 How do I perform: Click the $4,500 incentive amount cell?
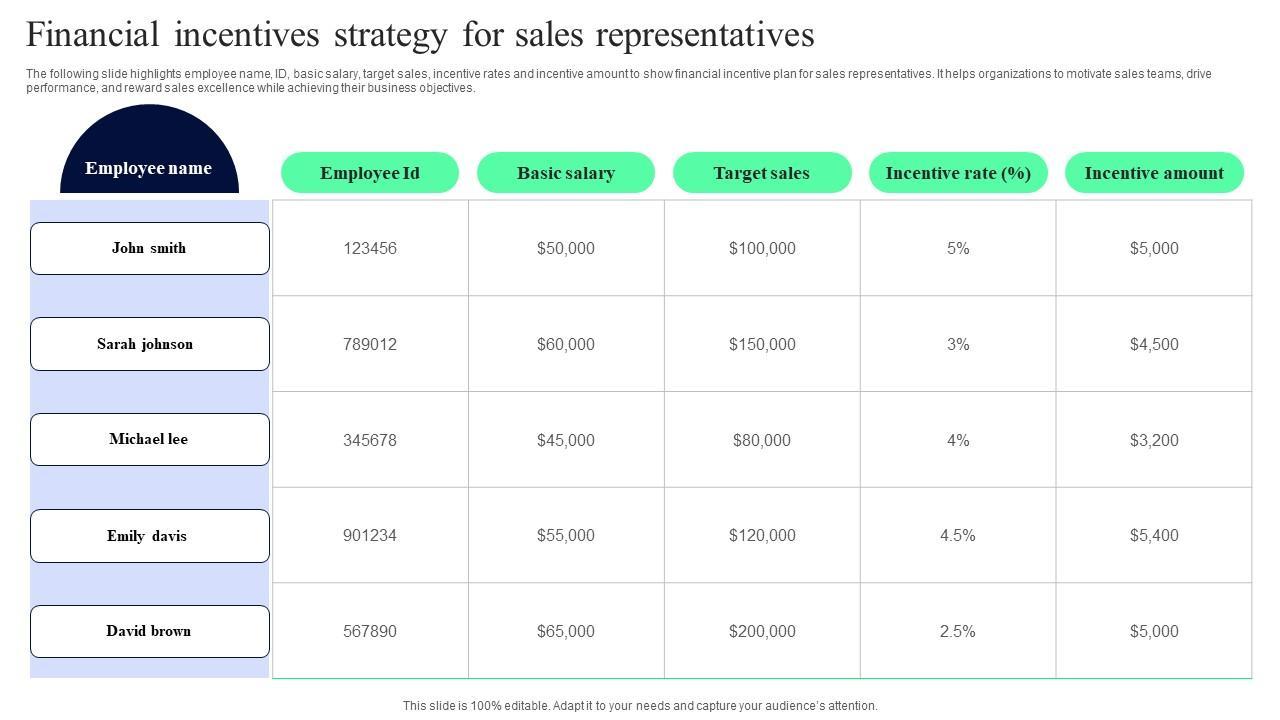1154,344
